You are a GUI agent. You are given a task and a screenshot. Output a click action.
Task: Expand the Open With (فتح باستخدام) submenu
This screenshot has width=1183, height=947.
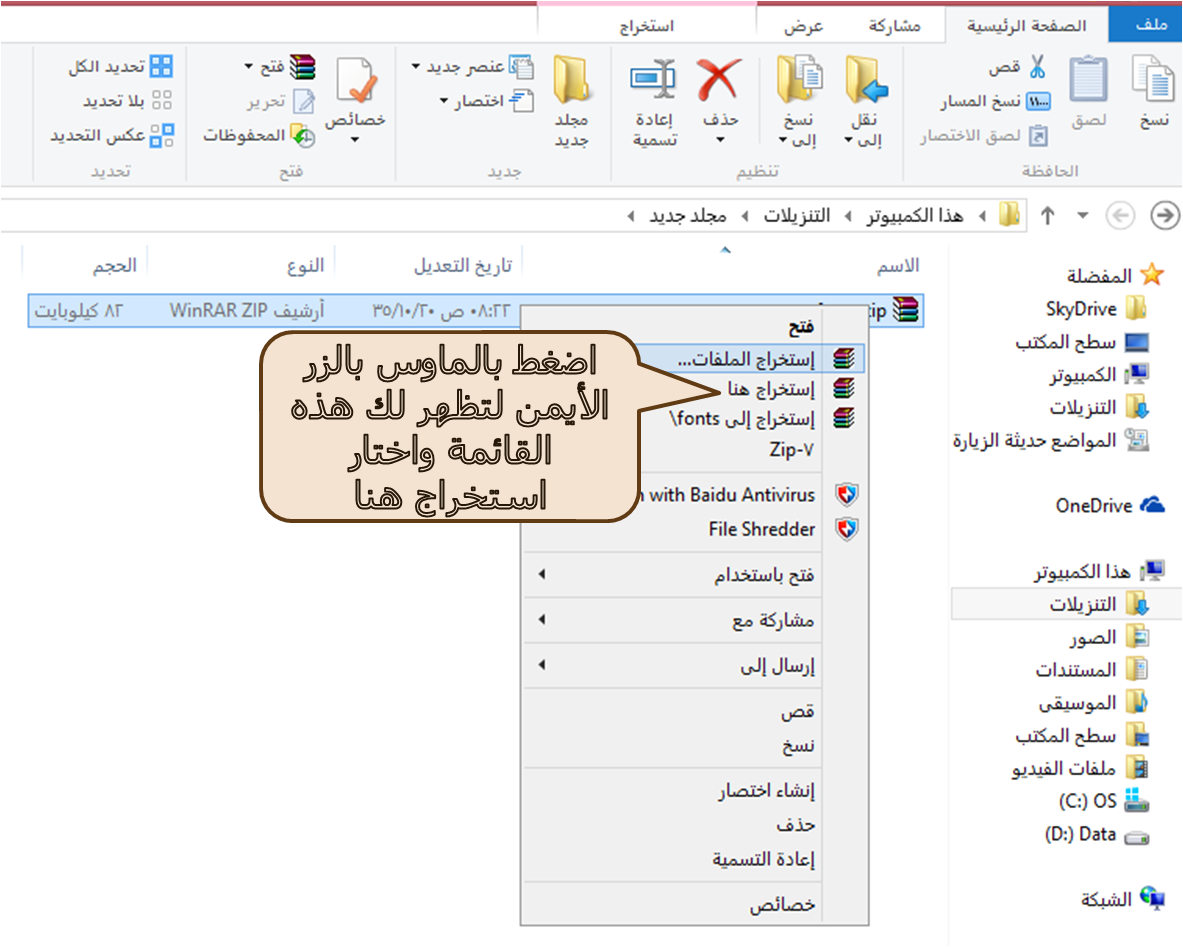click(680, 576)
